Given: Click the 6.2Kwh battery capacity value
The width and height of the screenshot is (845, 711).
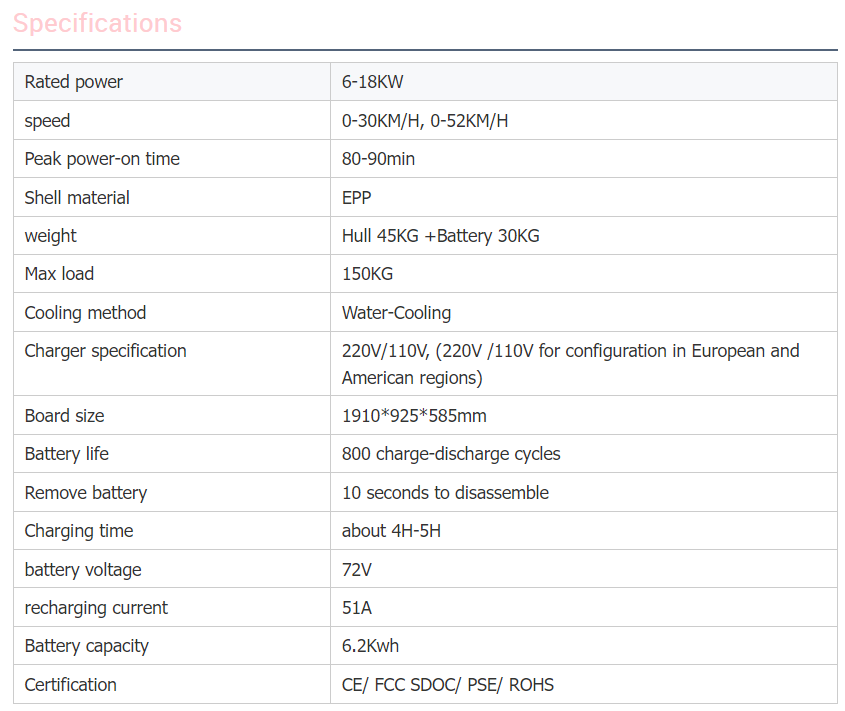Looking at the screenshot, I should (x=370, y=646).
